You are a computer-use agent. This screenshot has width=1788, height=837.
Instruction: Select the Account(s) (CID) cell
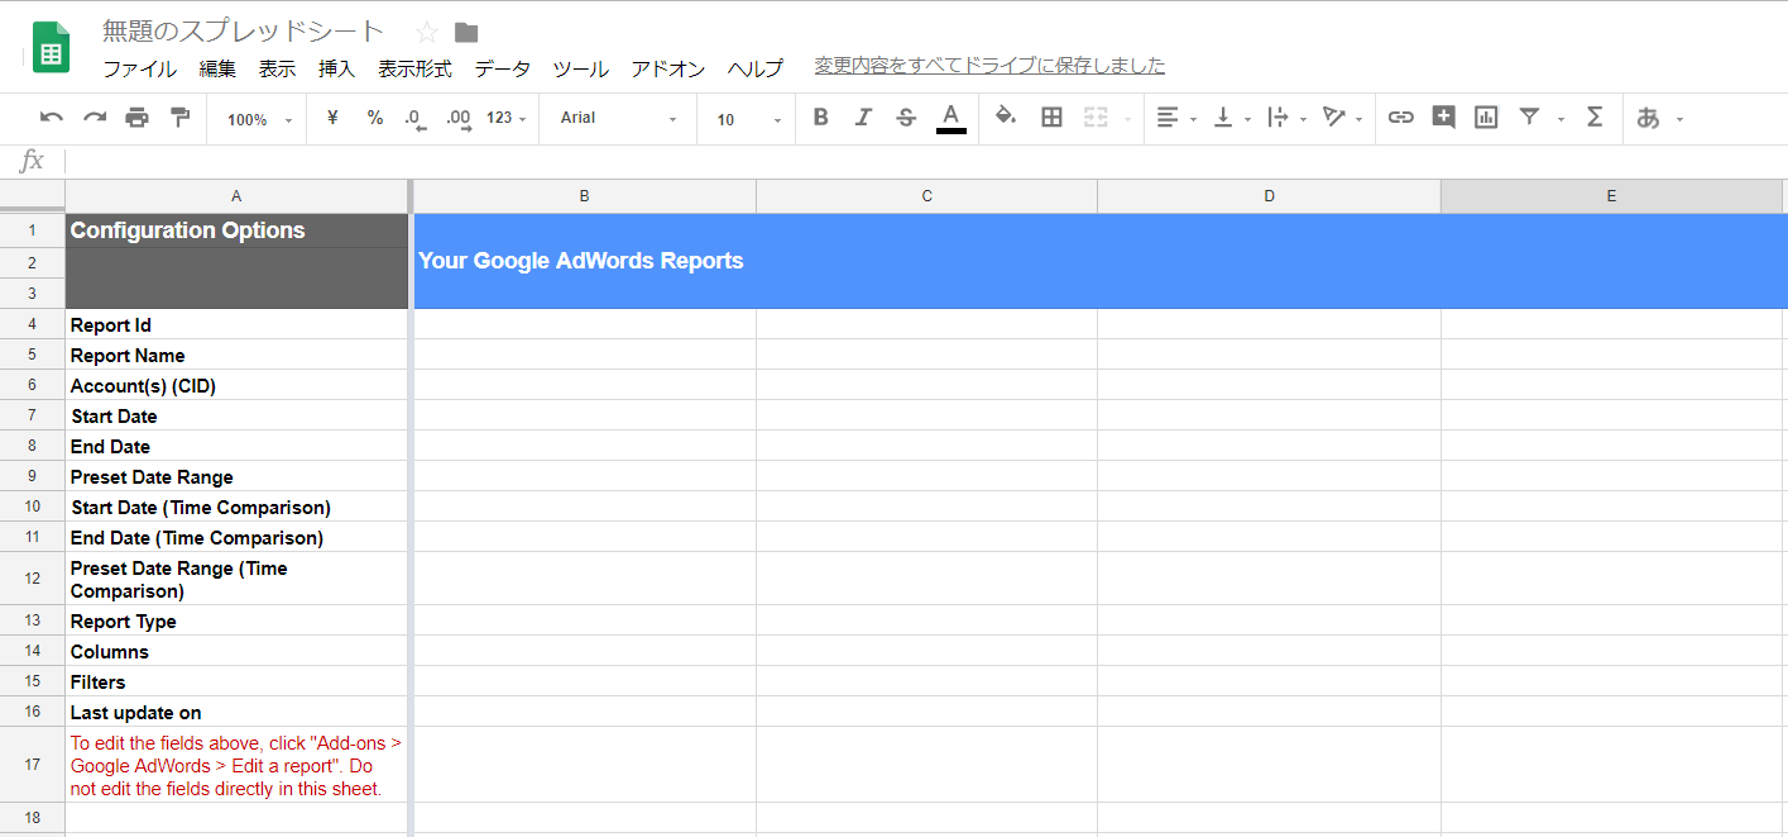(237, 385)
